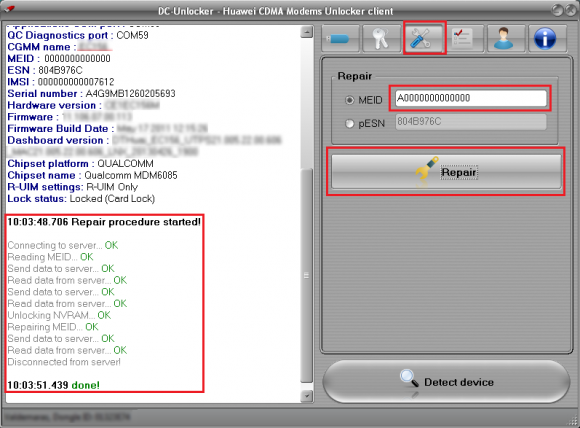Viewport: 580px width, 428px height.
Task: Click the 'Qualcomm MDM6085' chipset name line
Action: 92,175
